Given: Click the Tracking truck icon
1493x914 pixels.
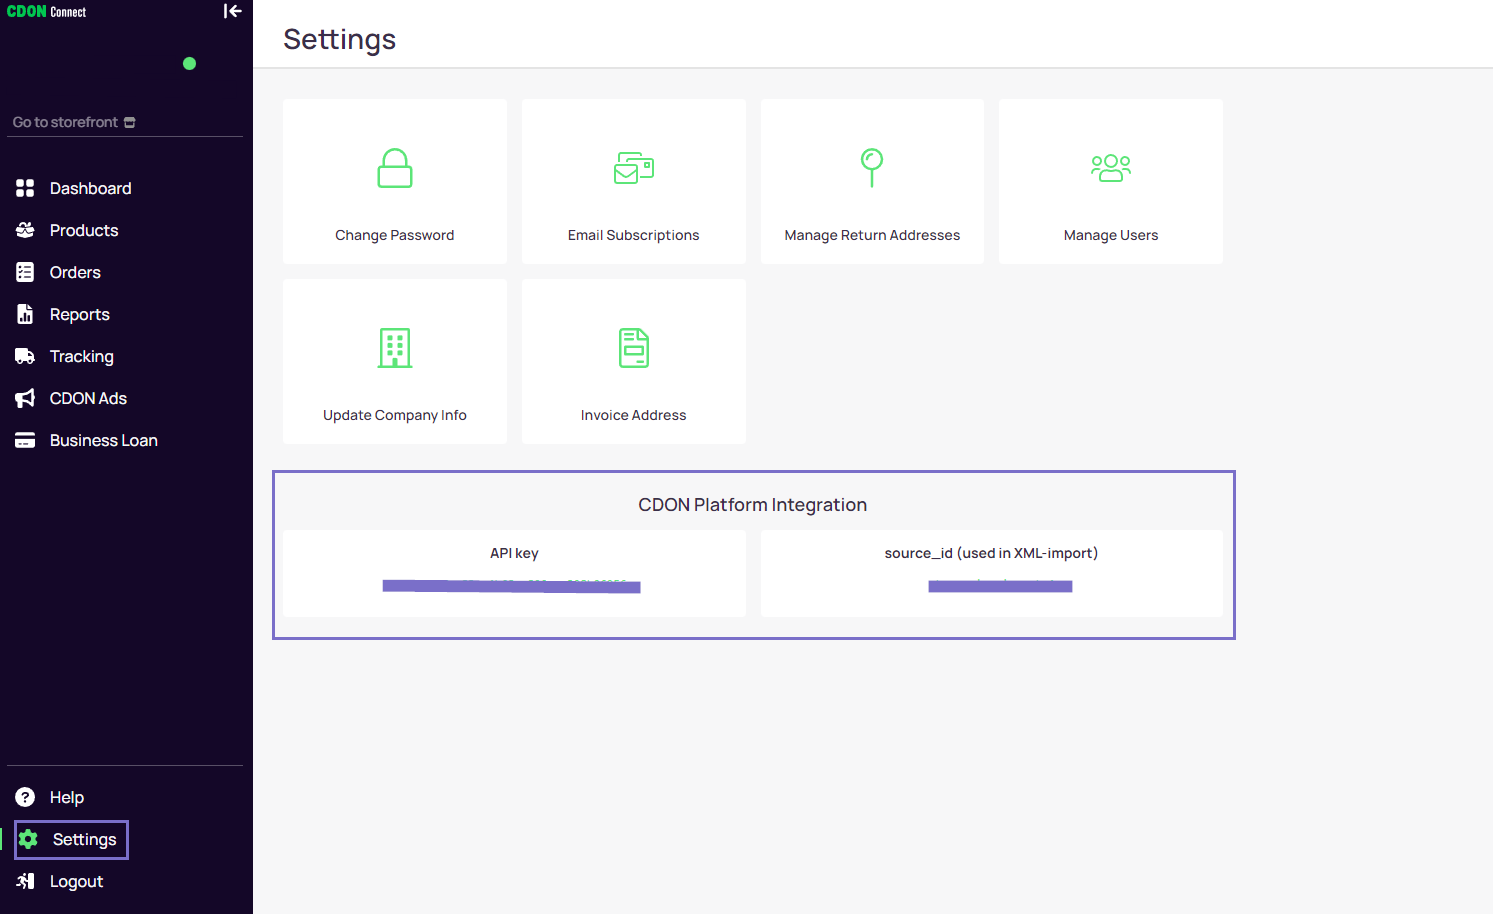Looking at the screenshot, I should pos(25,356).
